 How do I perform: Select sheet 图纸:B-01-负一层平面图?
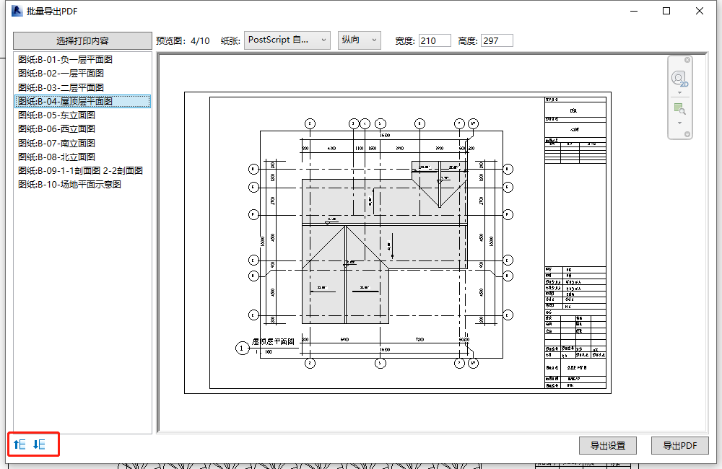(66, 60)
